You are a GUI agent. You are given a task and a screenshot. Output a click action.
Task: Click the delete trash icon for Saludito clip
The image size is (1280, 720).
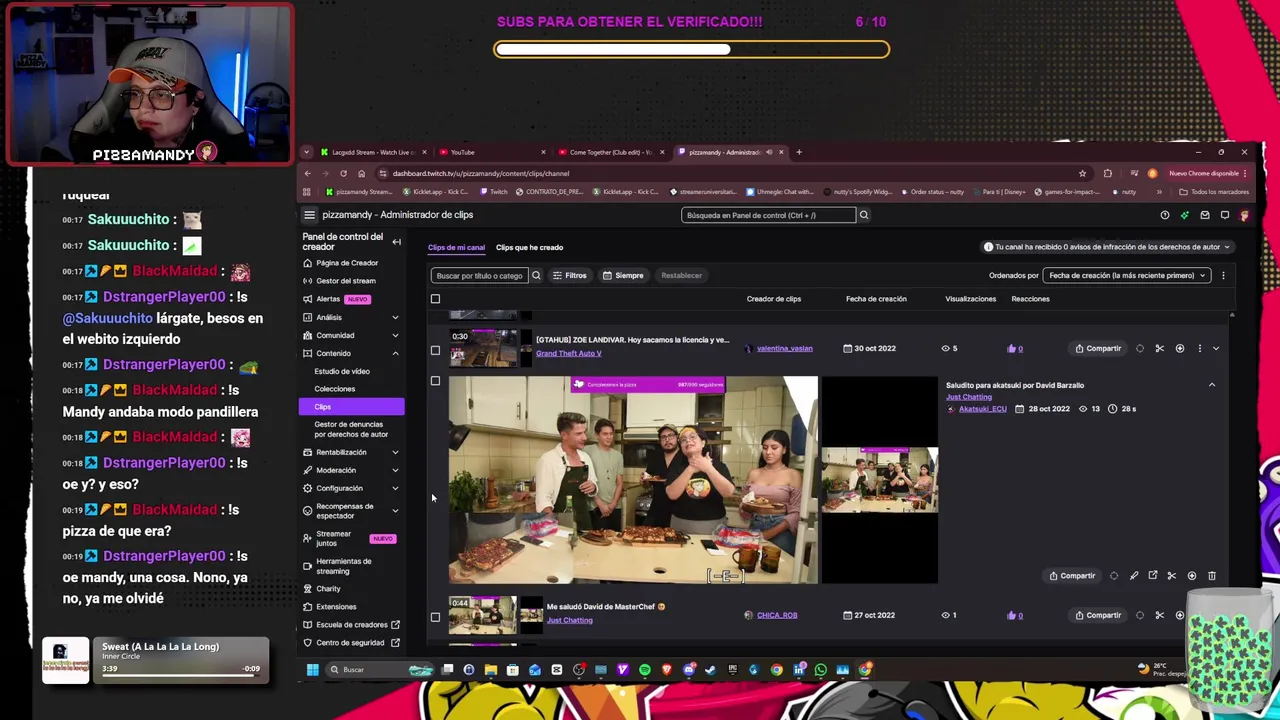click(1212, 576)
